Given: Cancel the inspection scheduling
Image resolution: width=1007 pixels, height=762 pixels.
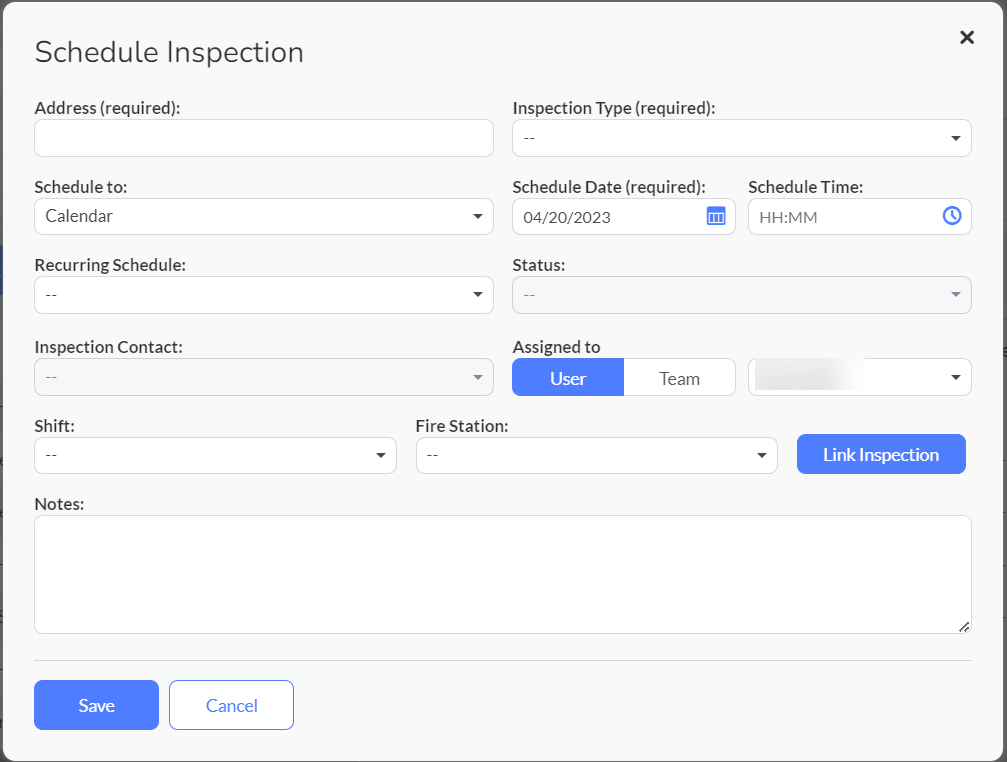Looking at the screenshot, I should coord(231,705).
